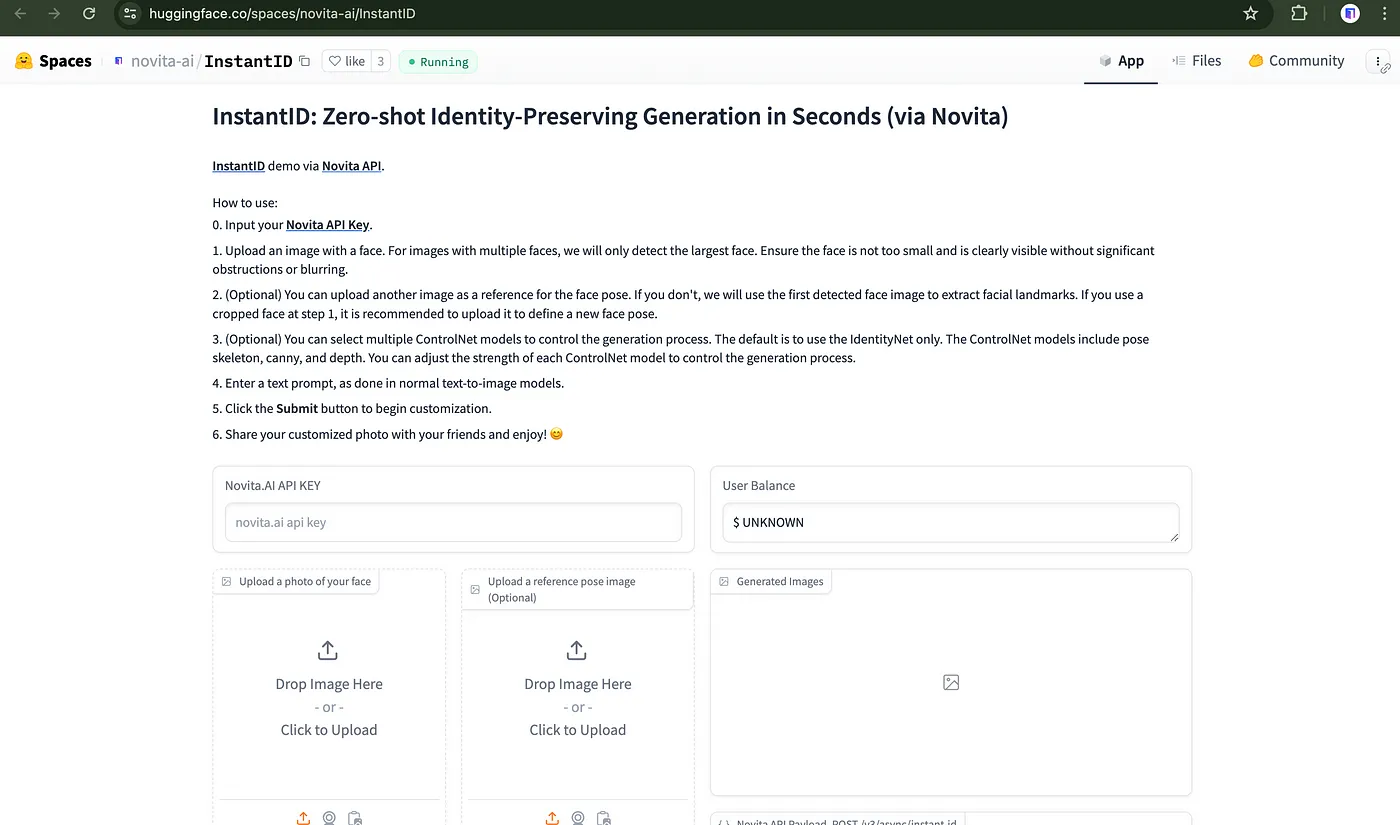Screen dimensions: 1400x825
Task: Follow the InstantID link in the demo description
Action: tap(238, 166)
